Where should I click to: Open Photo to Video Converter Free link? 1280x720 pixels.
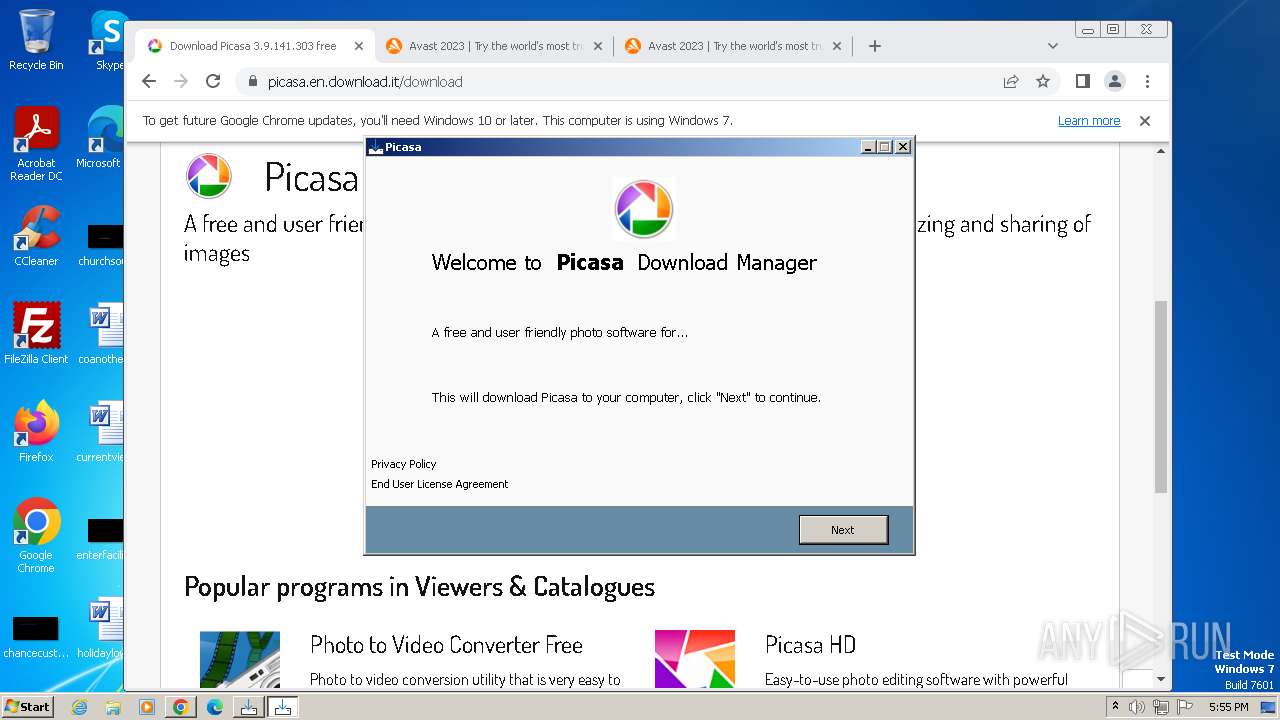[446, 645]
